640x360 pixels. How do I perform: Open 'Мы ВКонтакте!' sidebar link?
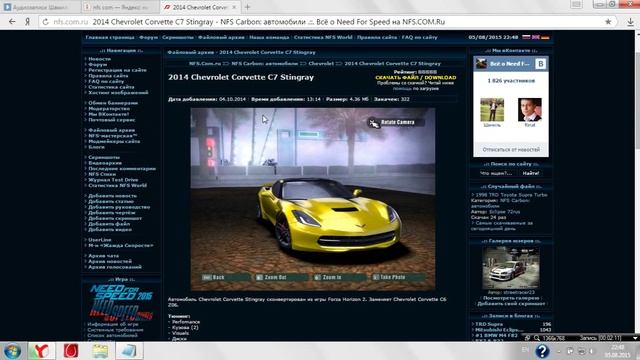point(109,114)
